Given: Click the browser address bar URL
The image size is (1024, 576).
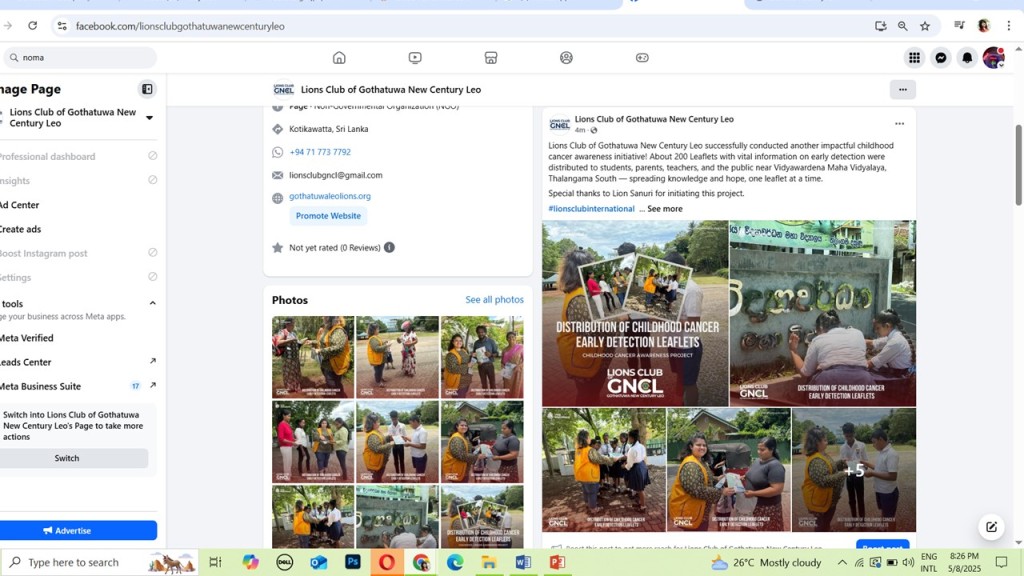Looking at the screenshot, I should point(180,26).
